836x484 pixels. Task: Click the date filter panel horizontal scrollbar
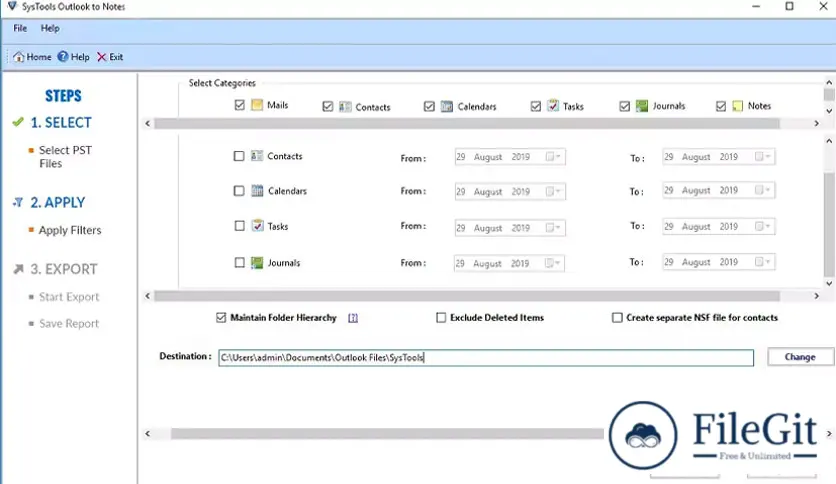point(467,296)
